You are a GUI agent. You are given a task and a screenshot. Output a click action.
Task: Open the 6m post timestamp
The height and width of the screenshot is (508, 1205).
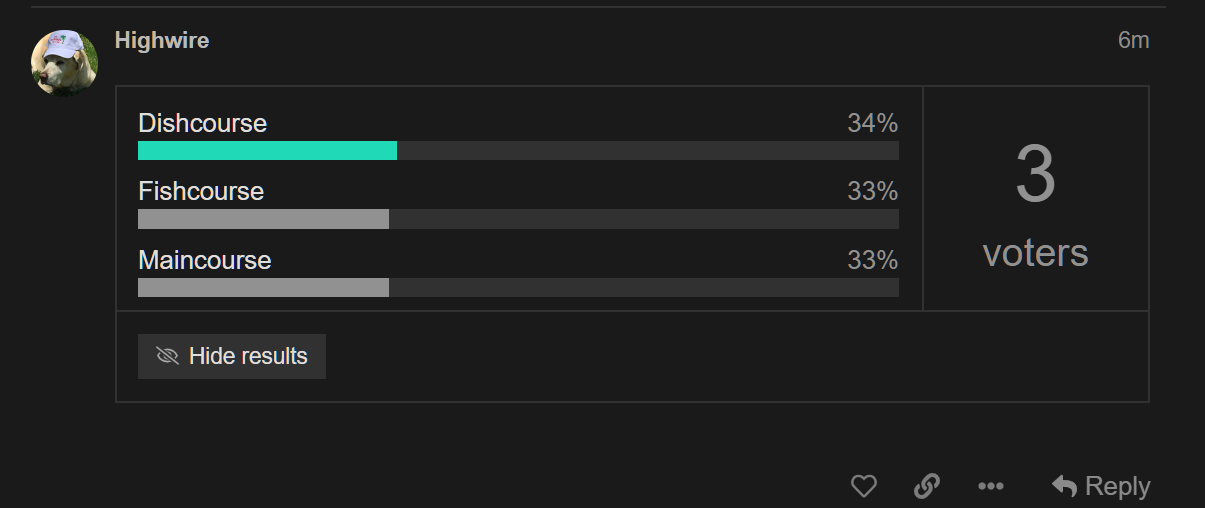coord(1133,40)
